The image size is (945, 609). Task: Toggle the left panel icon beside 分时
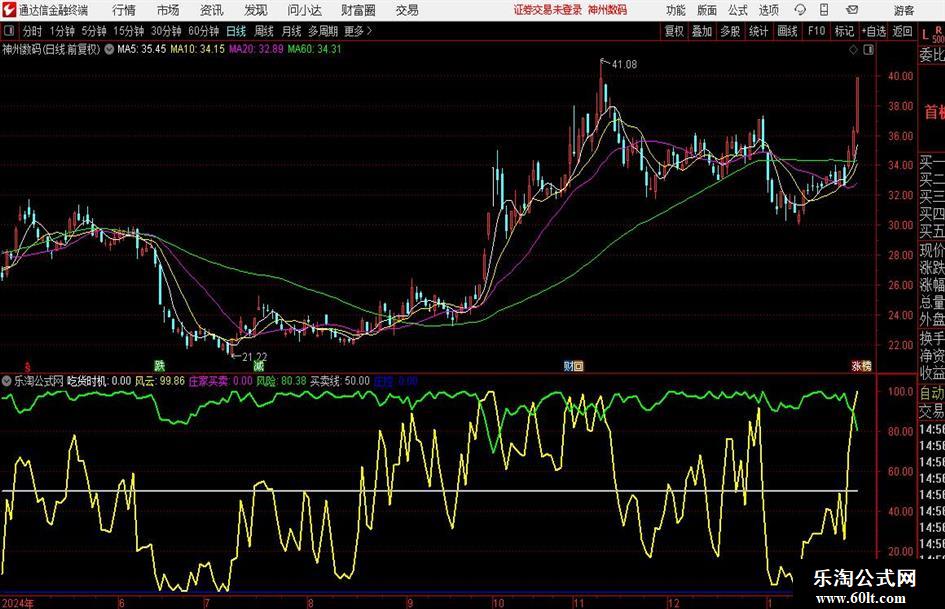8,31
